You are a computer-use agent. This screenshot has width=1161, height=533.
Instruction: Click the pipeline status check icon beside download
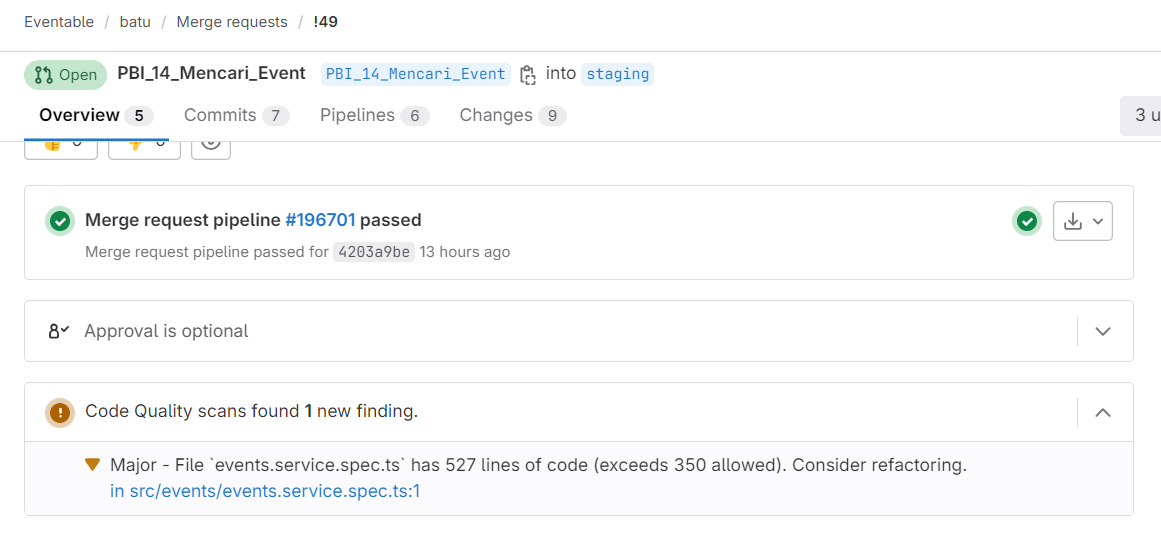click(x=1026, y=221)
